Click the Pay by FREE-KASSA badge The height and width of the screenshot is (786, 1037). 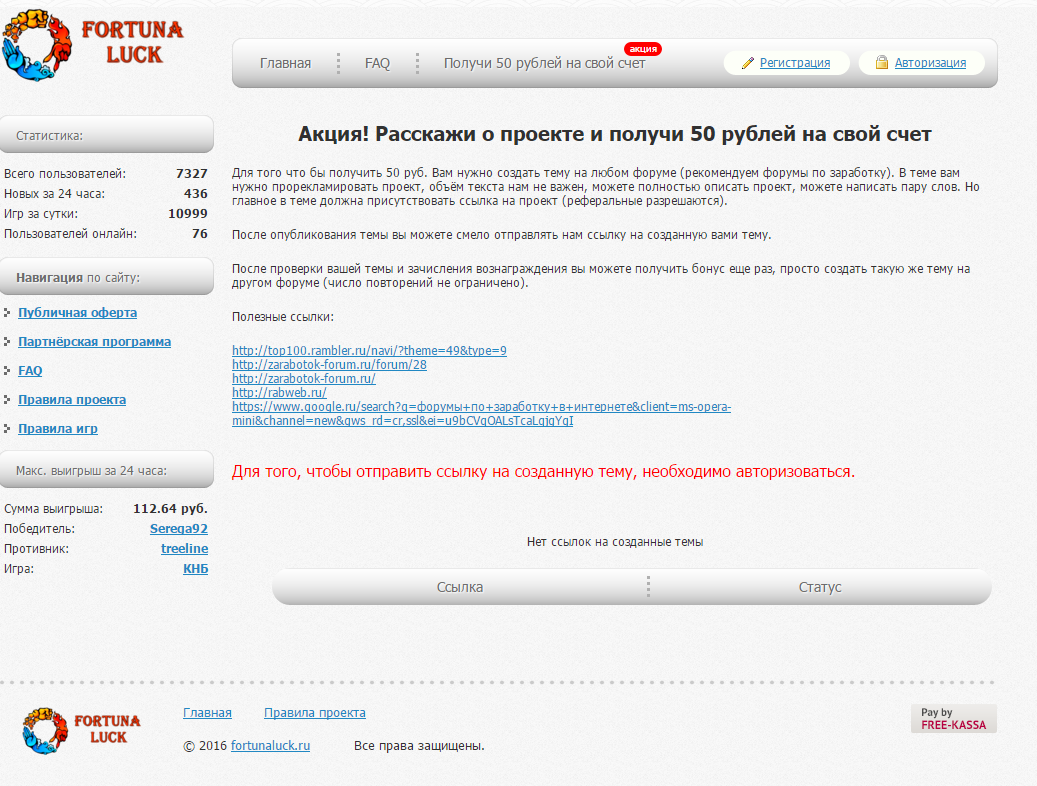tap(953, 719)
